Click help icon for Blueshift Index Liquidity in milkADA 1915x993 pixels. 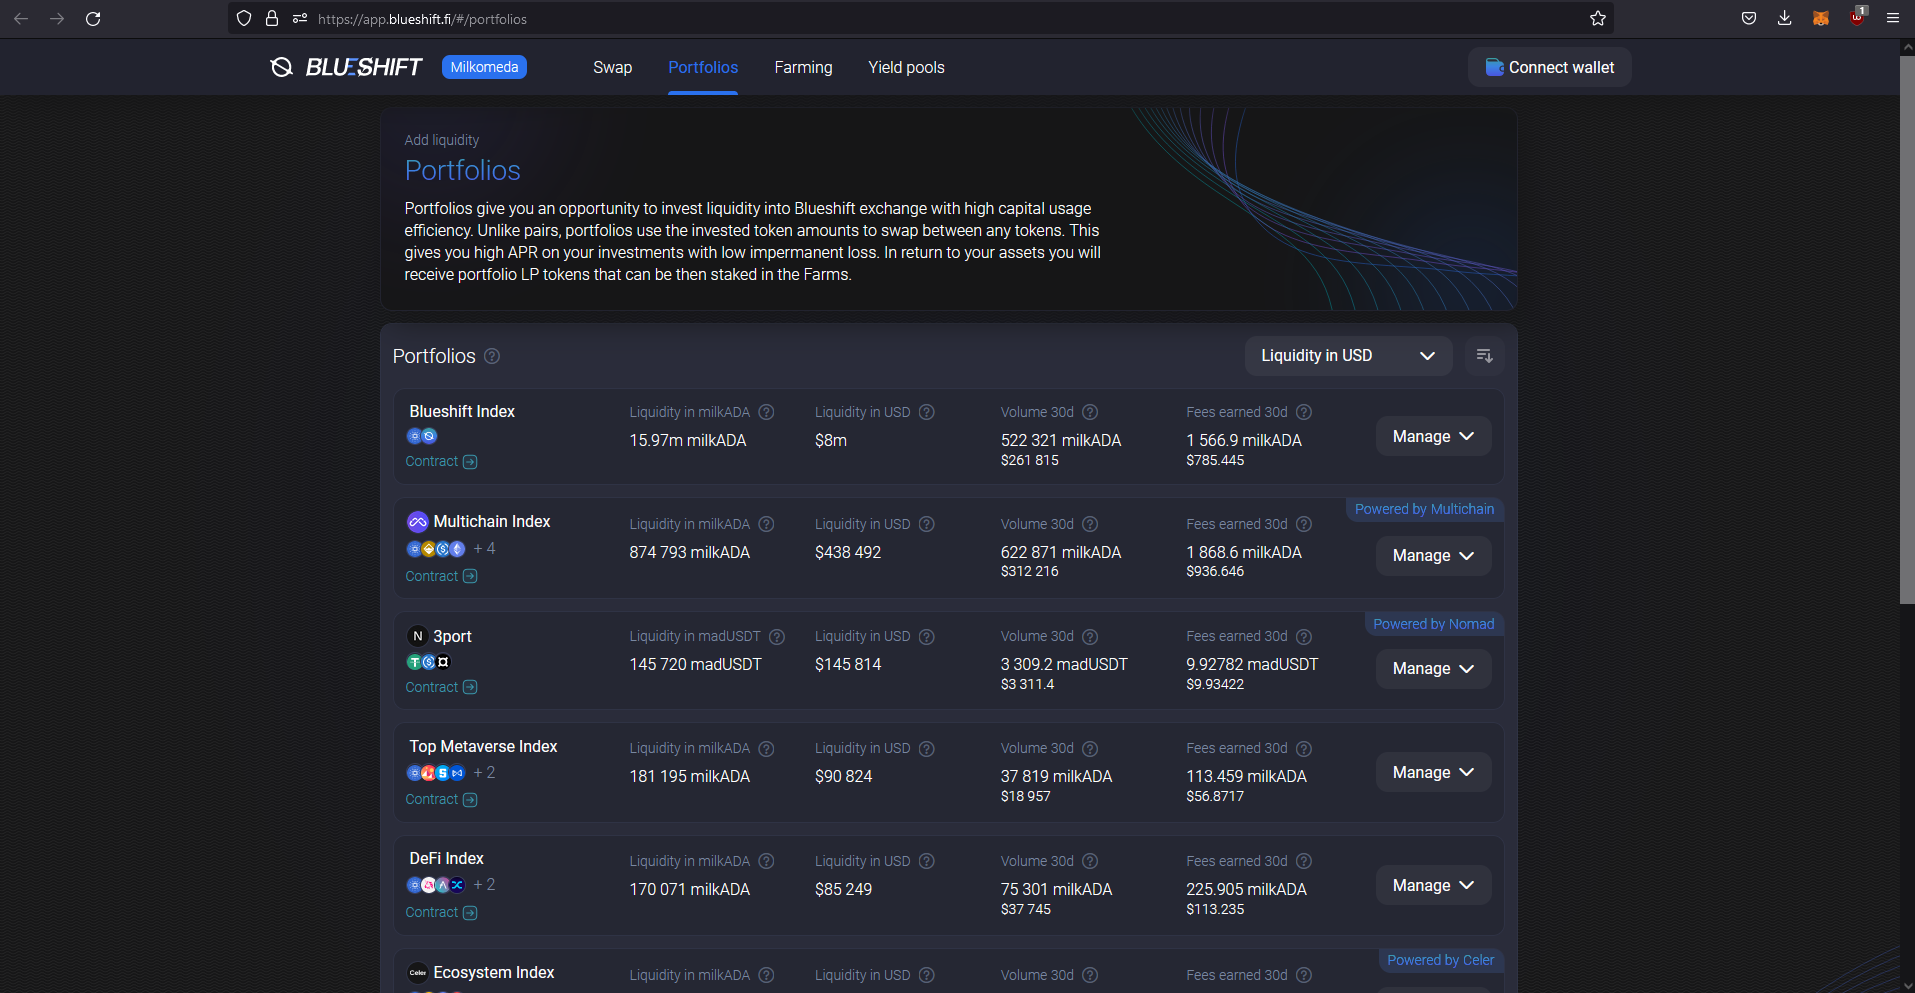click(766, 412)
